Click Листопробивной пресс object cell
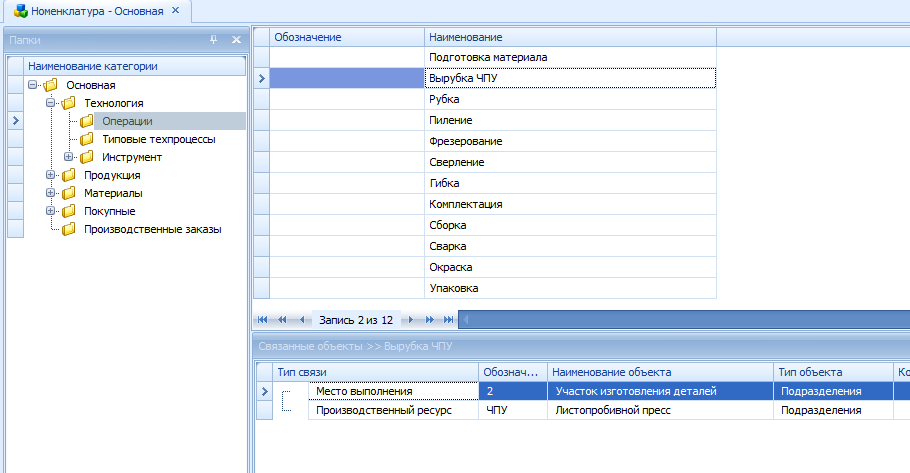The image size is (910, 473). [x=660, y=410]
